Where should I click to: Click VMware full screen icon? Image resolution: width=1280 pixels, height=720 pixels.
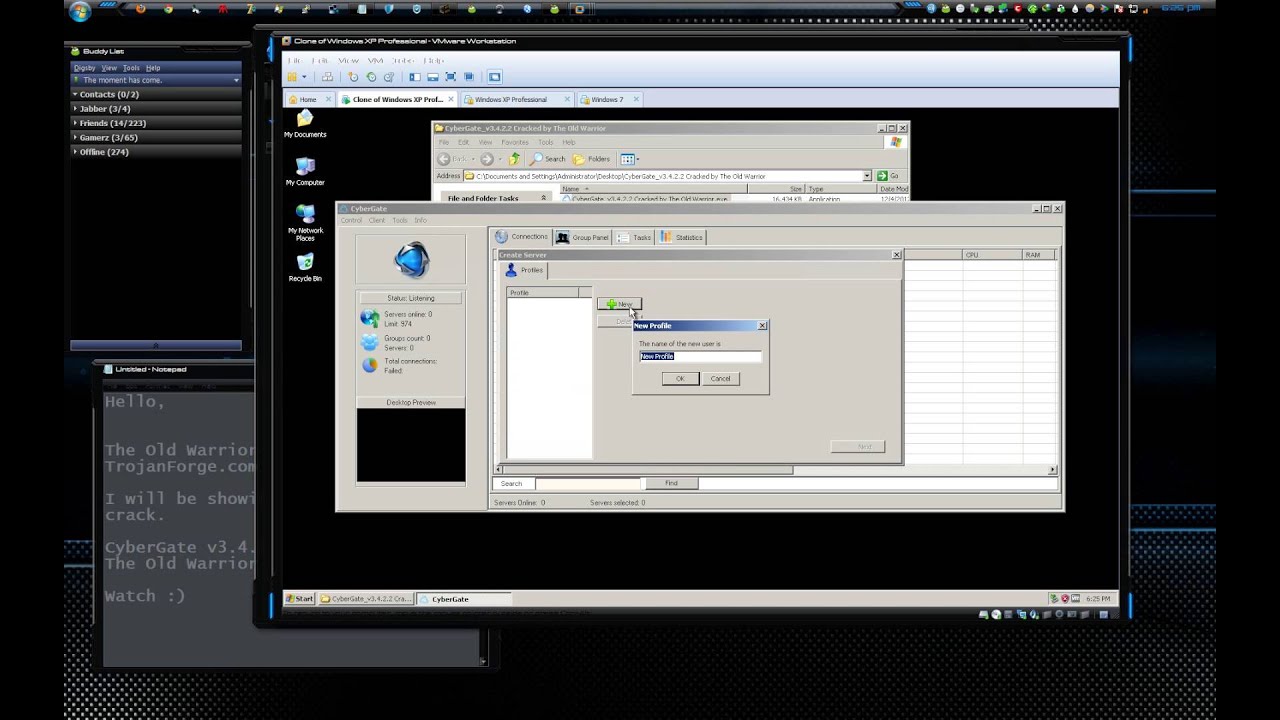point(451,77)
